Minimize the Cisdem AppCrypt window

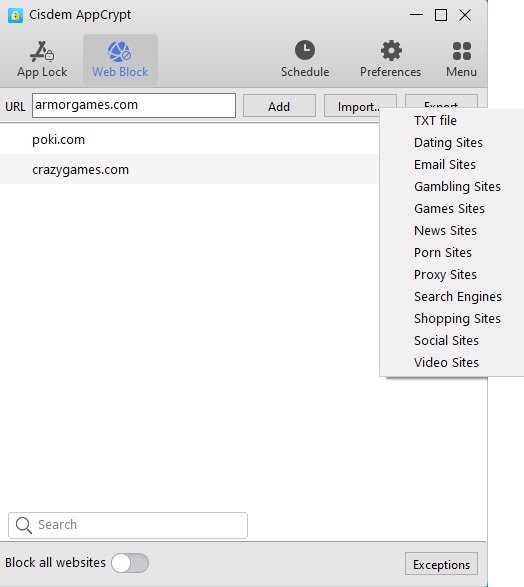416,15
